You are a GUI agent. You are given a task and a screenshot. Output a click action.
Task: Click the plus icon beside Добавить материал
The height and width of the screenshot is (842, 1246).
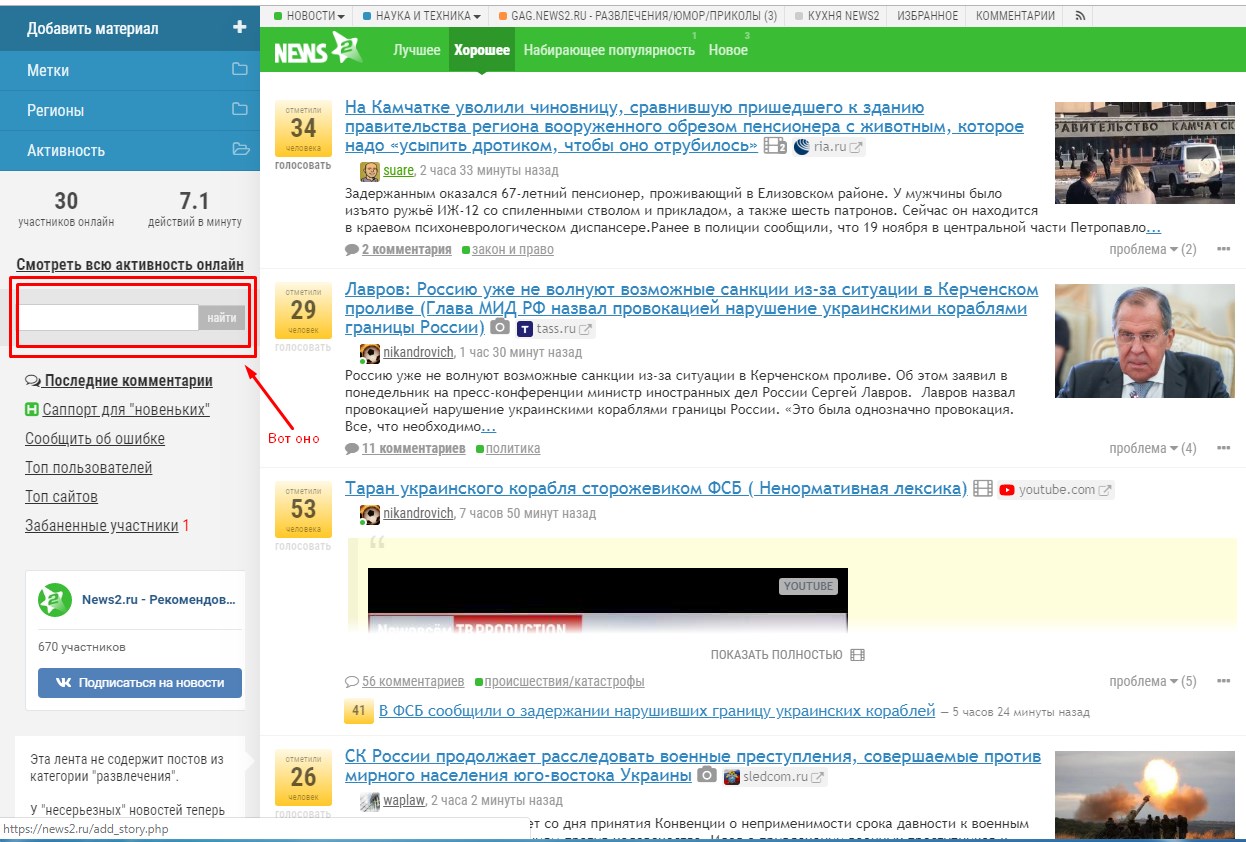(x=239, y=27)
